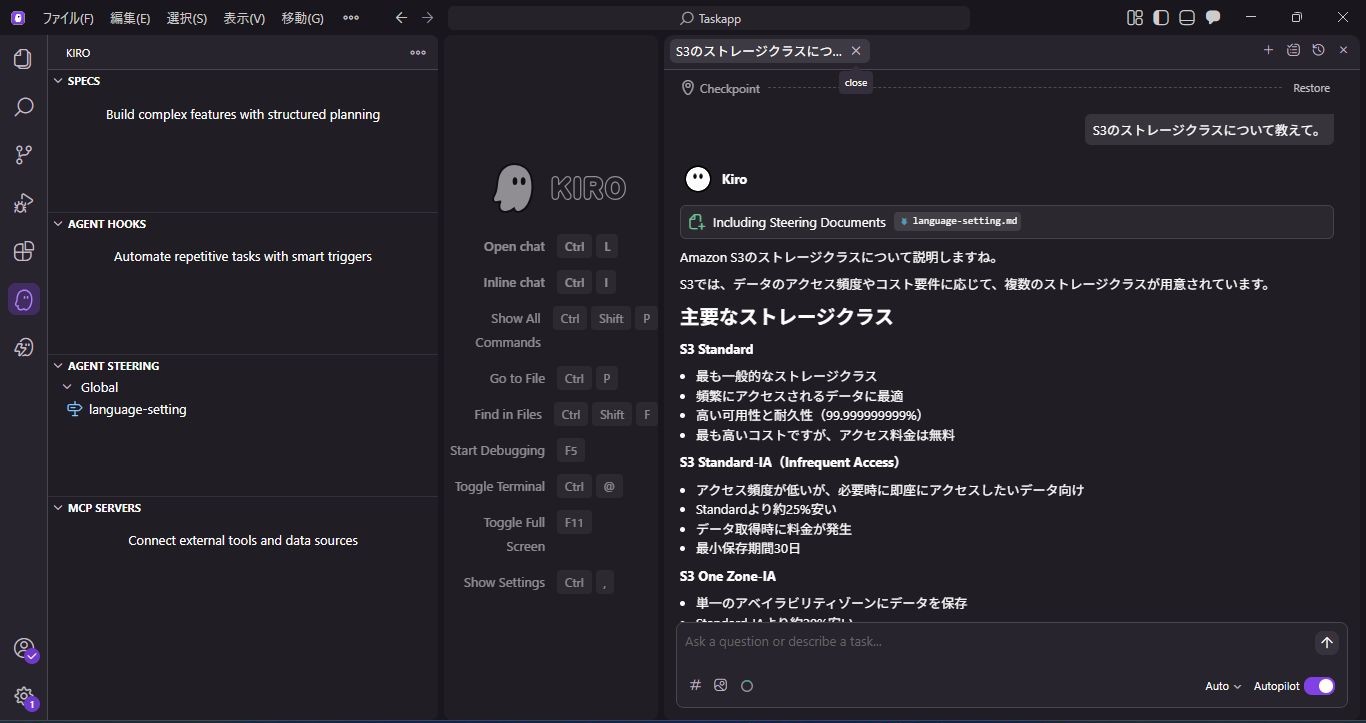
Task: Open chat history in the chat panel
Action: 1318,49
